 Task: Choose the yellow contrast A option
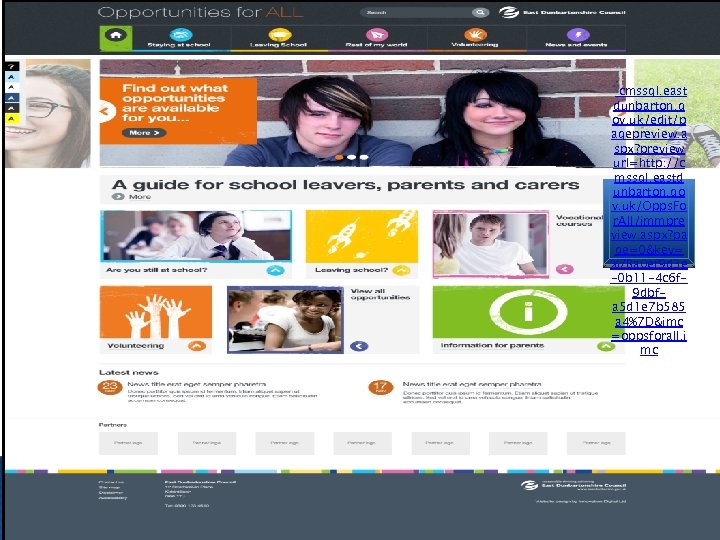pyautogui.click(x=12, y=119)
